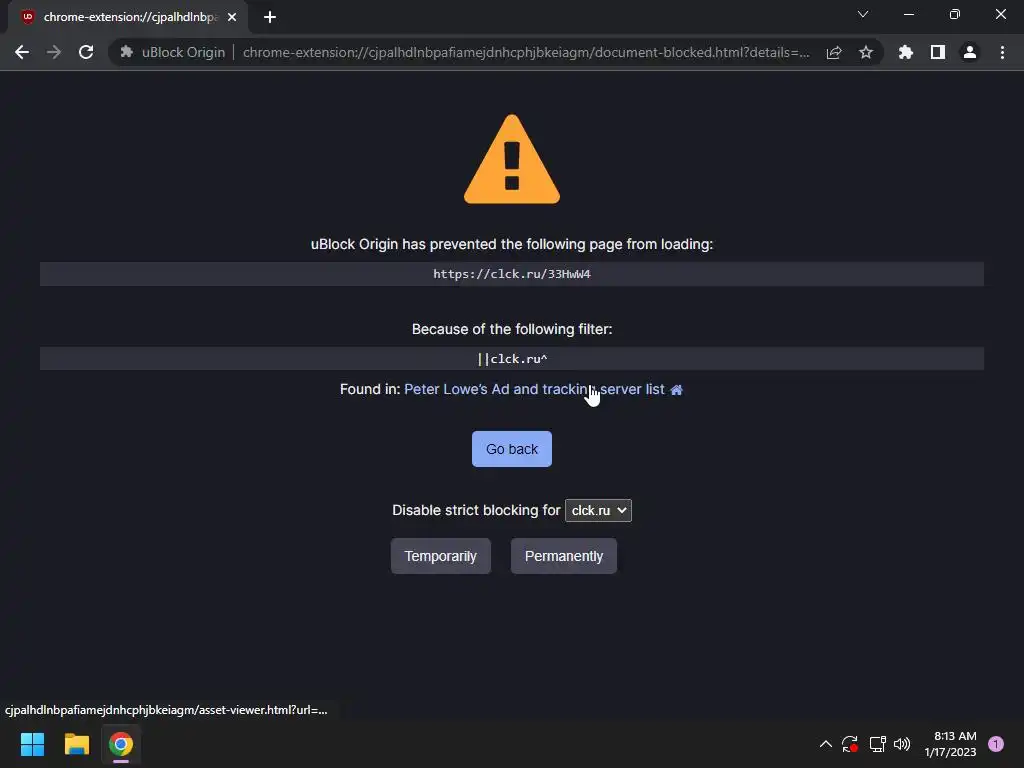1024x768 pixels.
Task: Open Peter Lowe's Ad and tracking list link
Action: click(534, 389)
